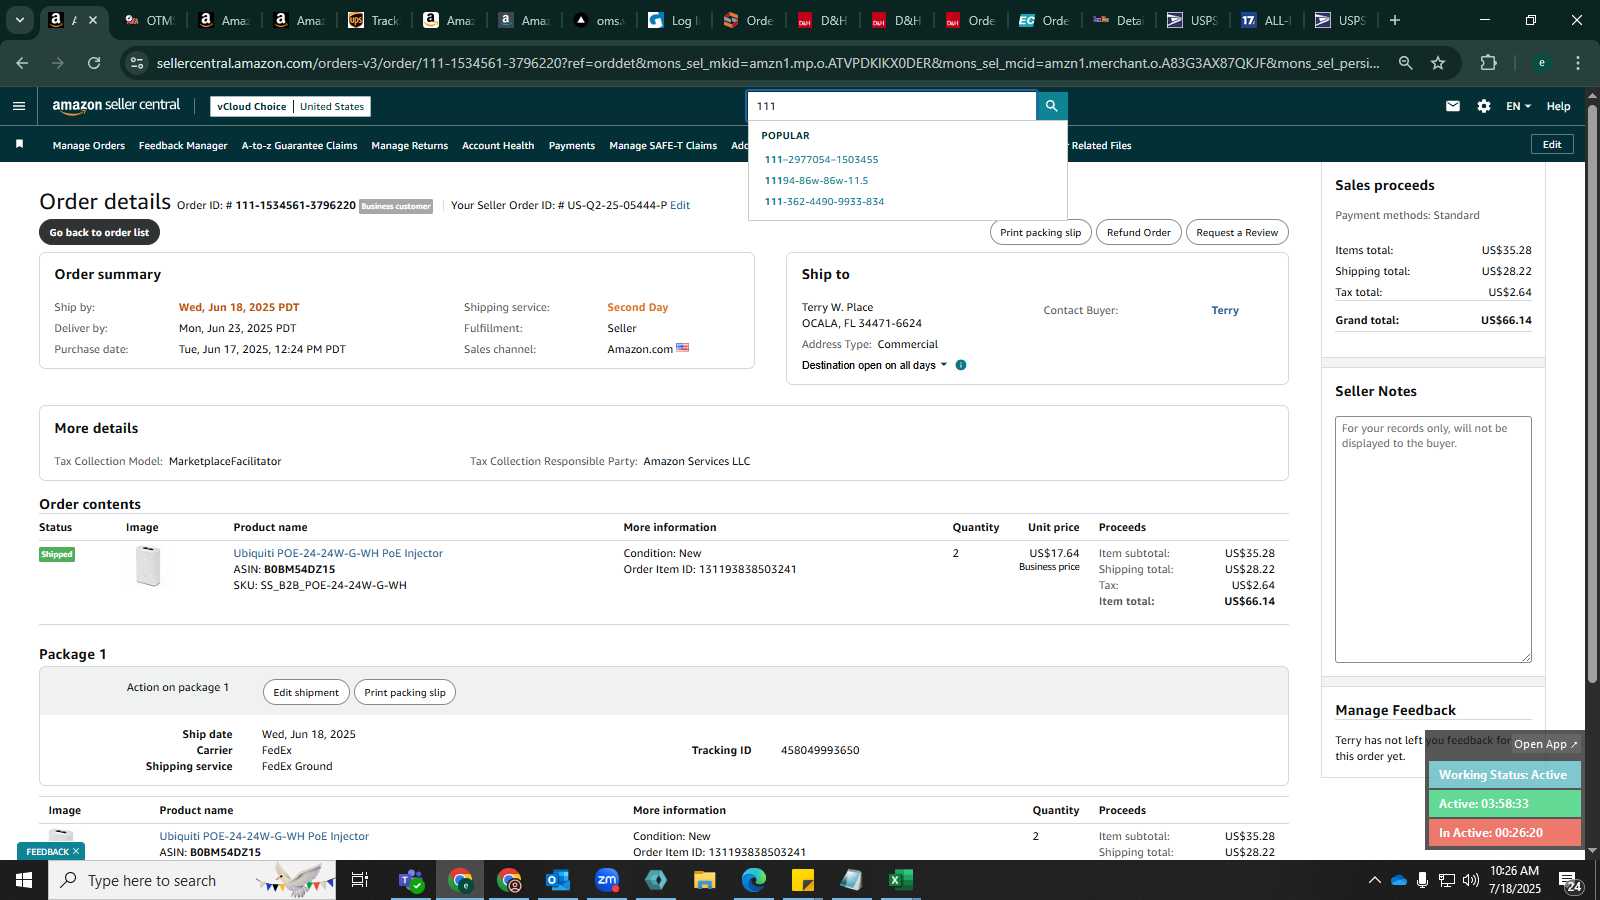
Task: Open Manage Orders menu item
Action: (89, 145)
